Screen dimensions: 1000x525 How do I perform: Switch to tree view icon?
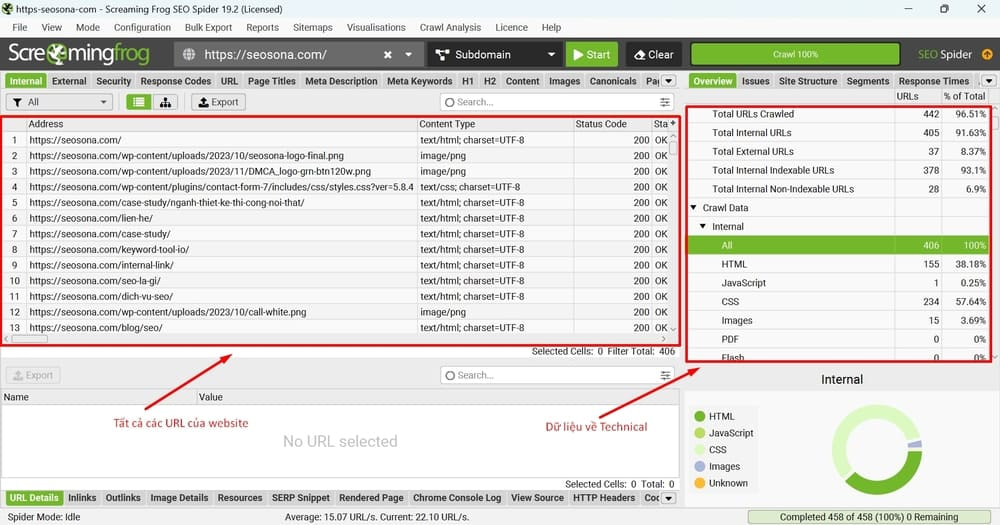tap(165, 102)
